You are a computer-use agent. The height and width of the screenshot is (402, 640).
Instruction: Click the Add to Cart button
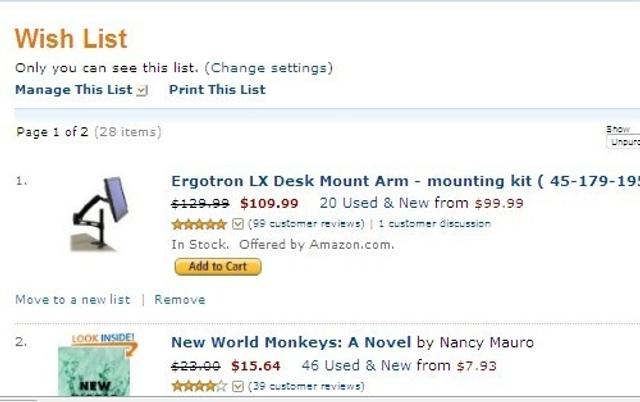coord(217,267)
